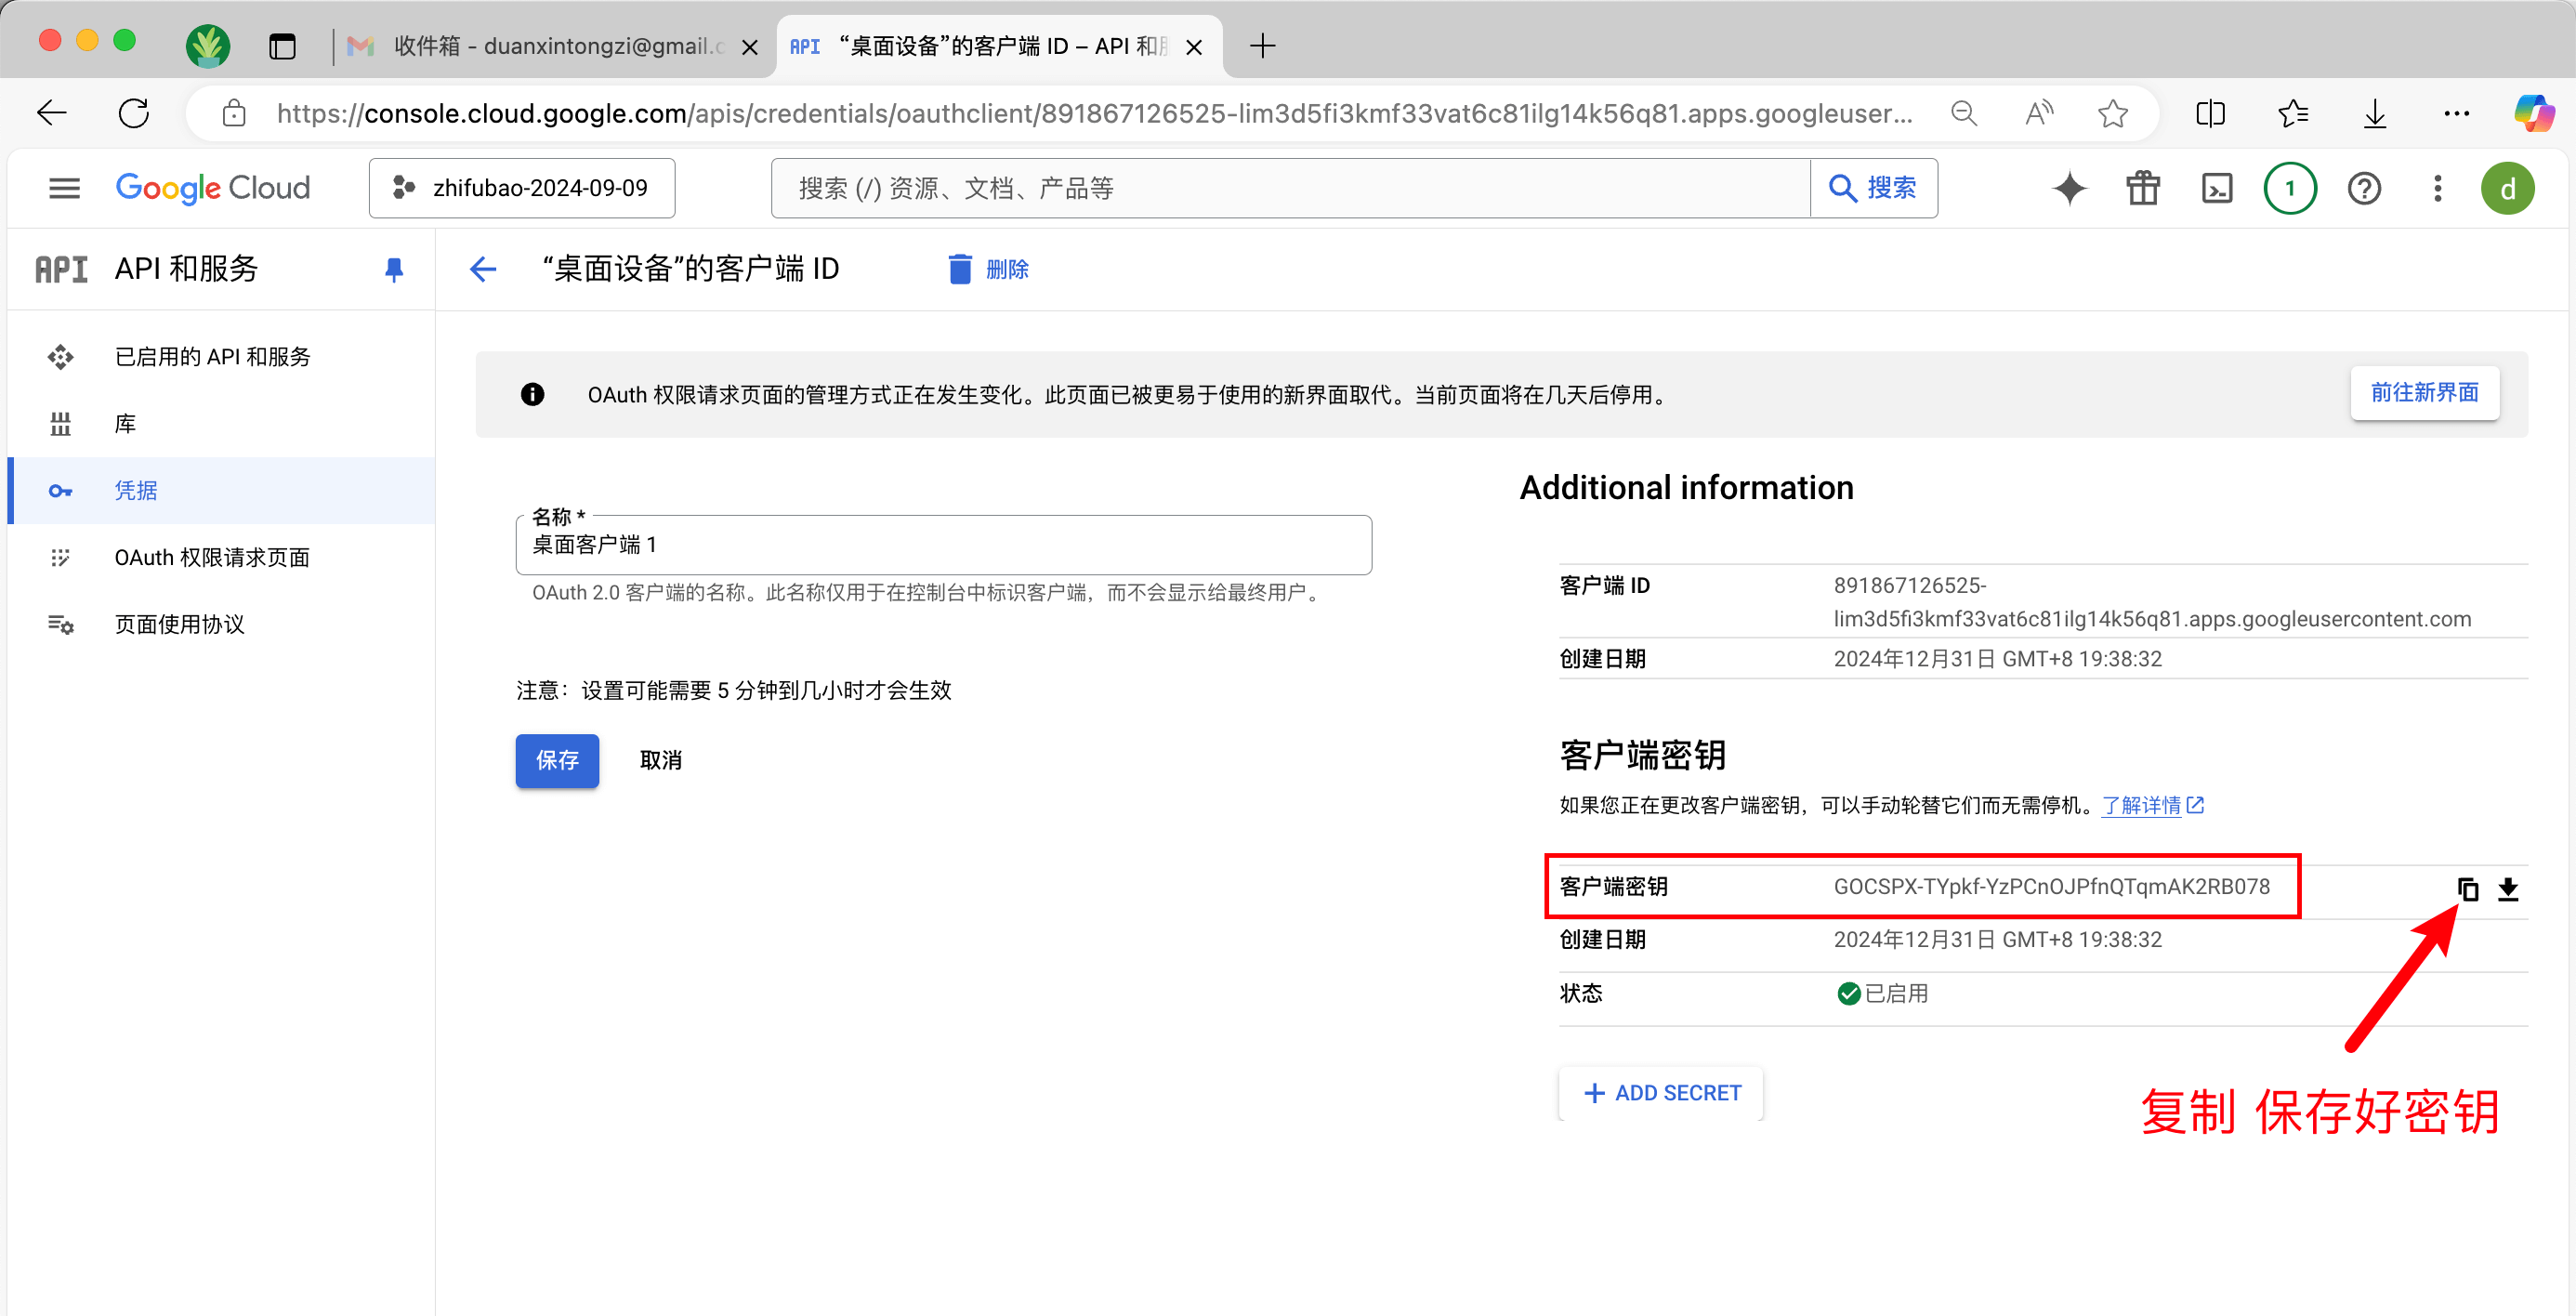
Task: Expand the three-dot console settings menu
Action: [2437, 188]
